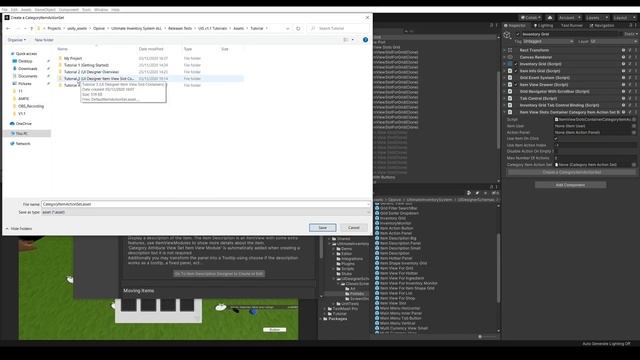
Task: Collapse folders with Hide Folders
Action: (19, 229)
